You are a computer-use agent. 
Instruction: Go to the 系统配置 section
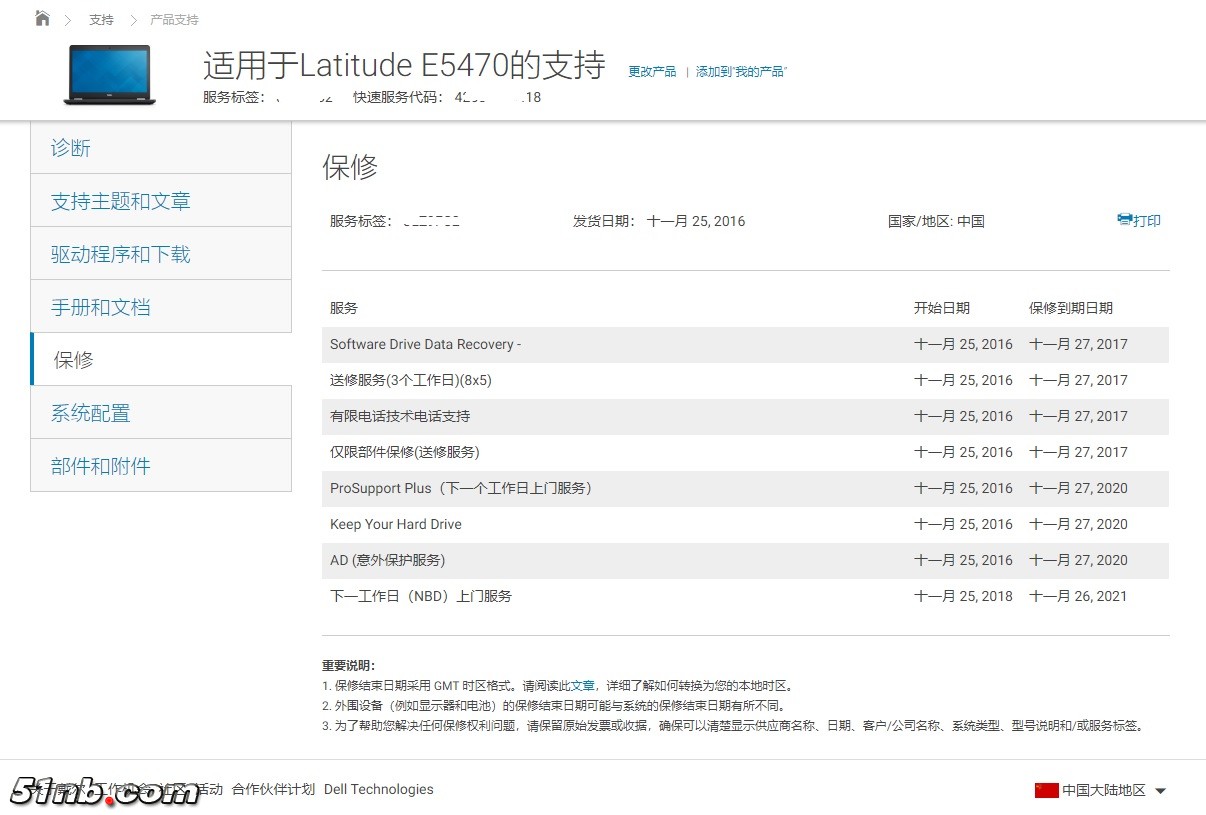pyautogui.click(x=90, y=413)
